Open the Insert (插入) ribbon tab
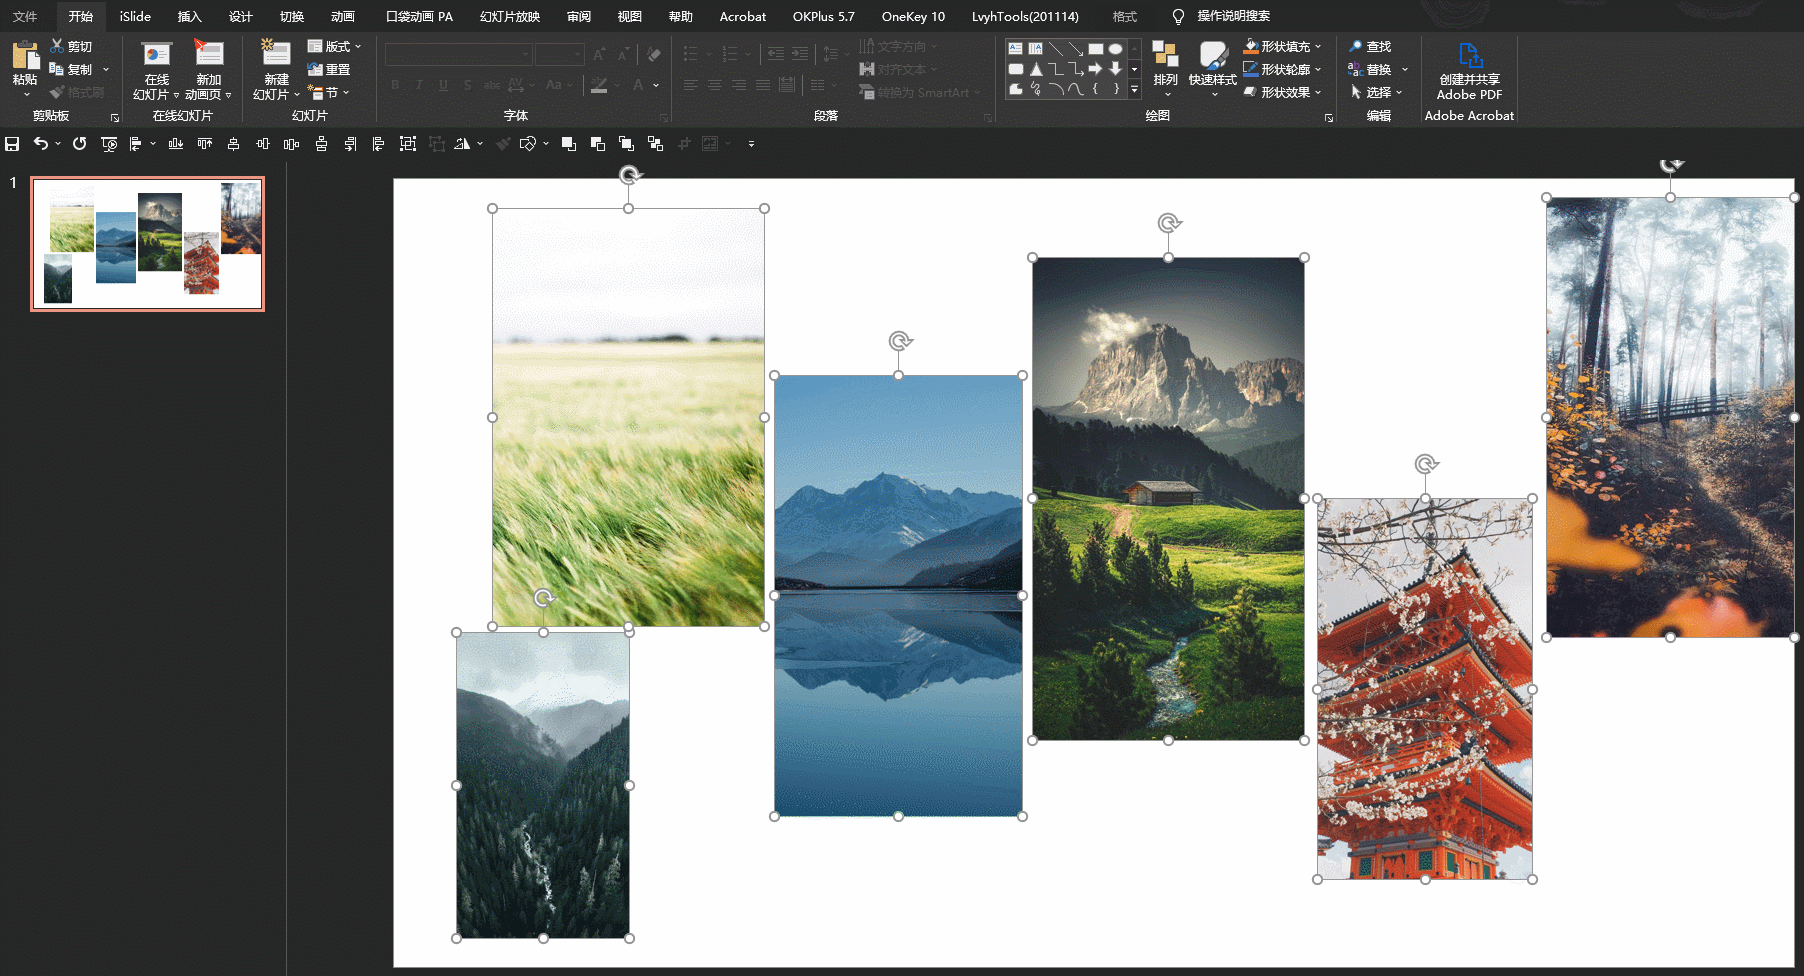The height and width of the screenshot is (976, 1804). click(189, 16)
